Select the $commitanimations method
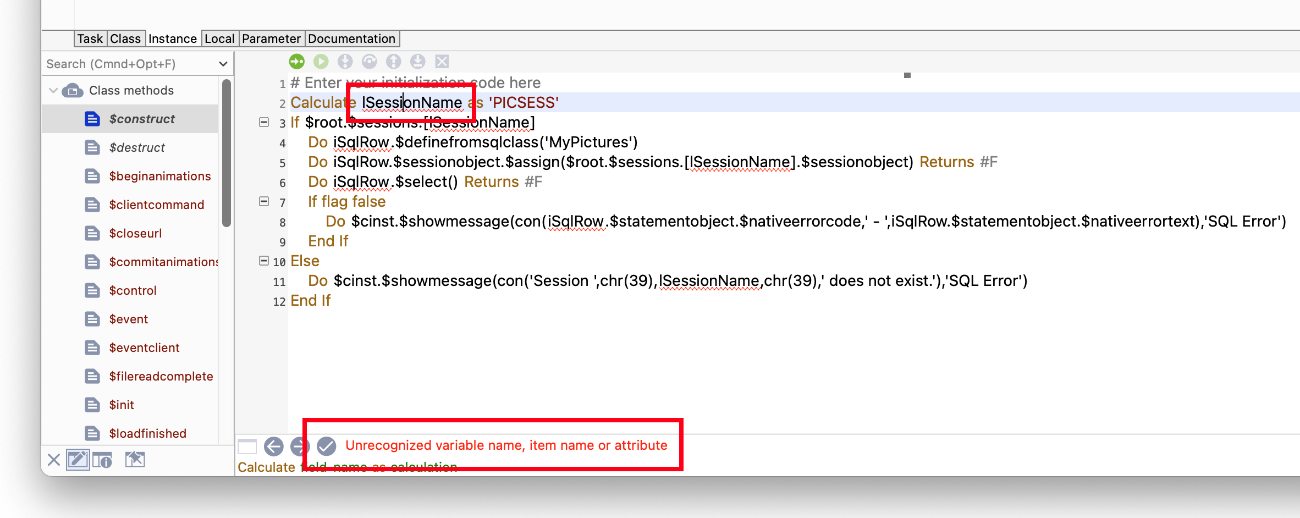This screenshot has height=518, width=1300. click(164, 262)
